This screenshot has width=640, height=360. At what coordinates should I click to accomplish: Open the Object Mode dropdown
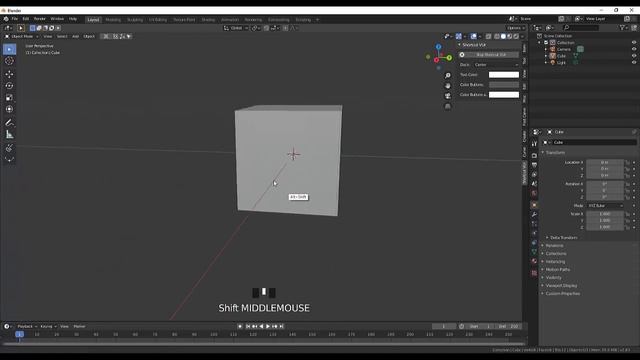(22, 36)
